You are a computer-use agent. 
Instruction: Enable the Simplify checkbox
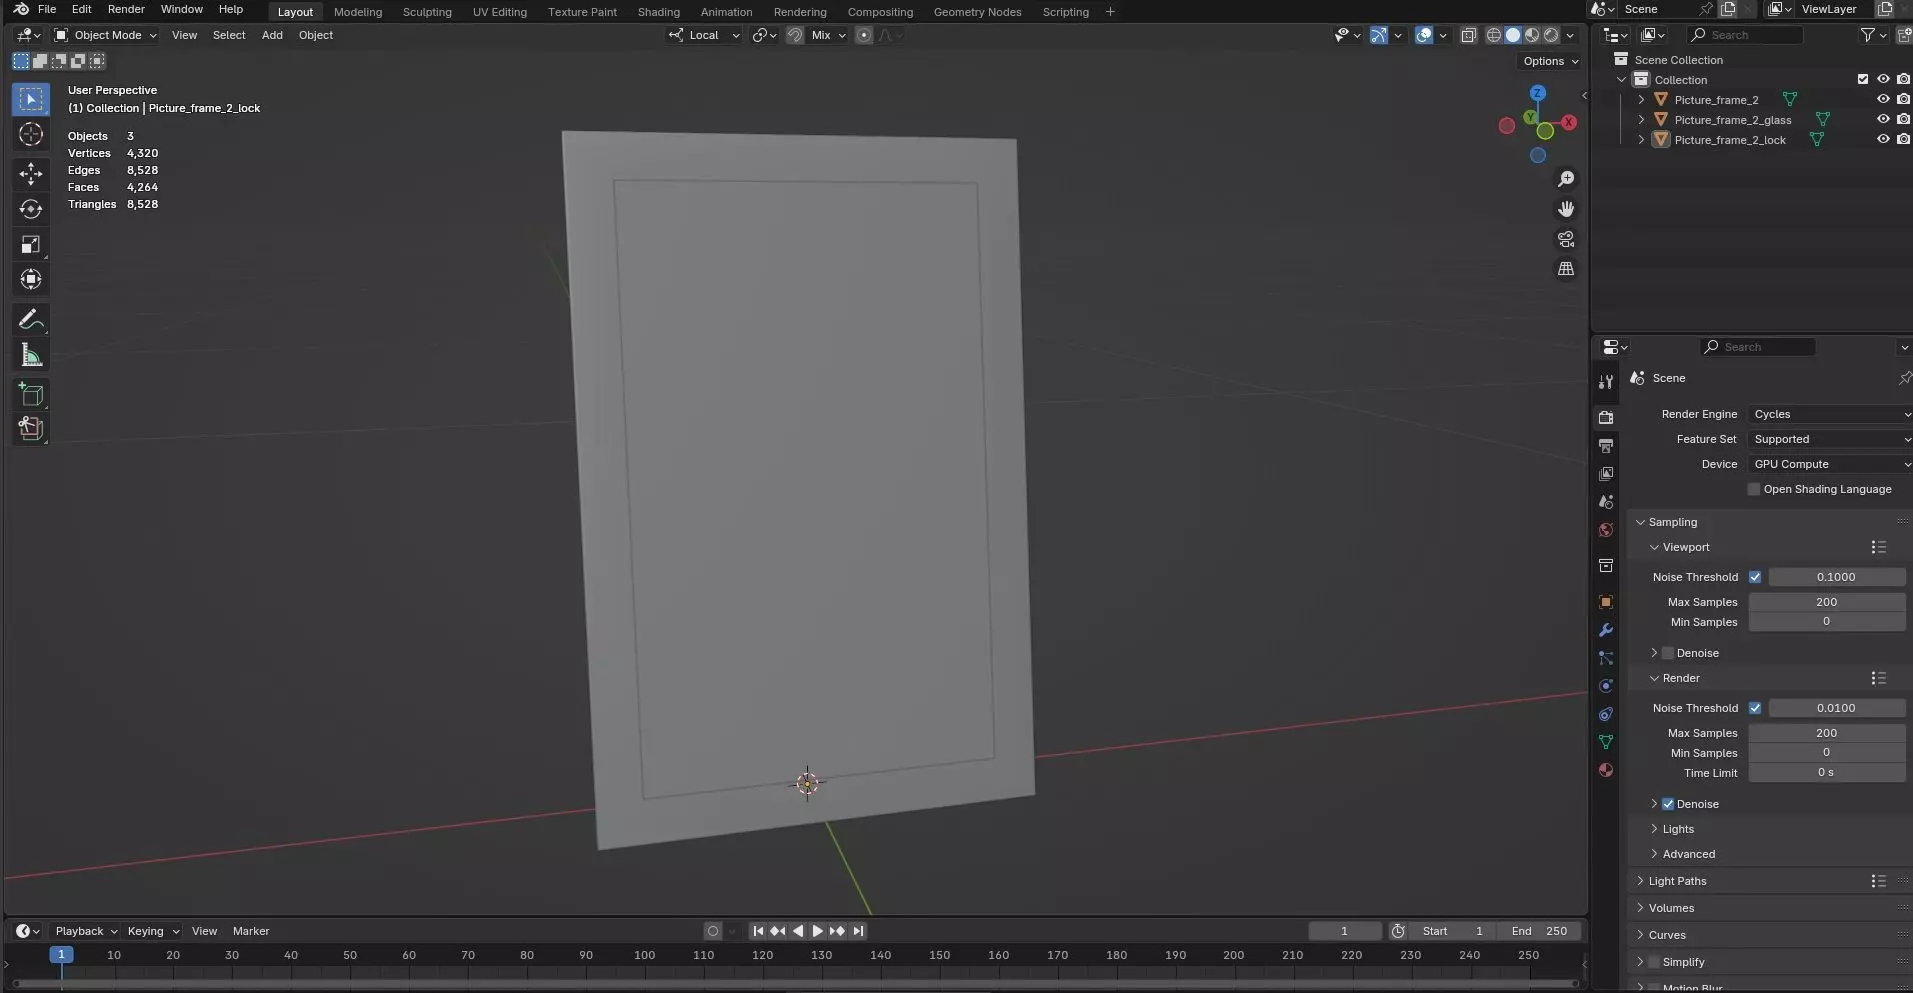(1654, 962)
